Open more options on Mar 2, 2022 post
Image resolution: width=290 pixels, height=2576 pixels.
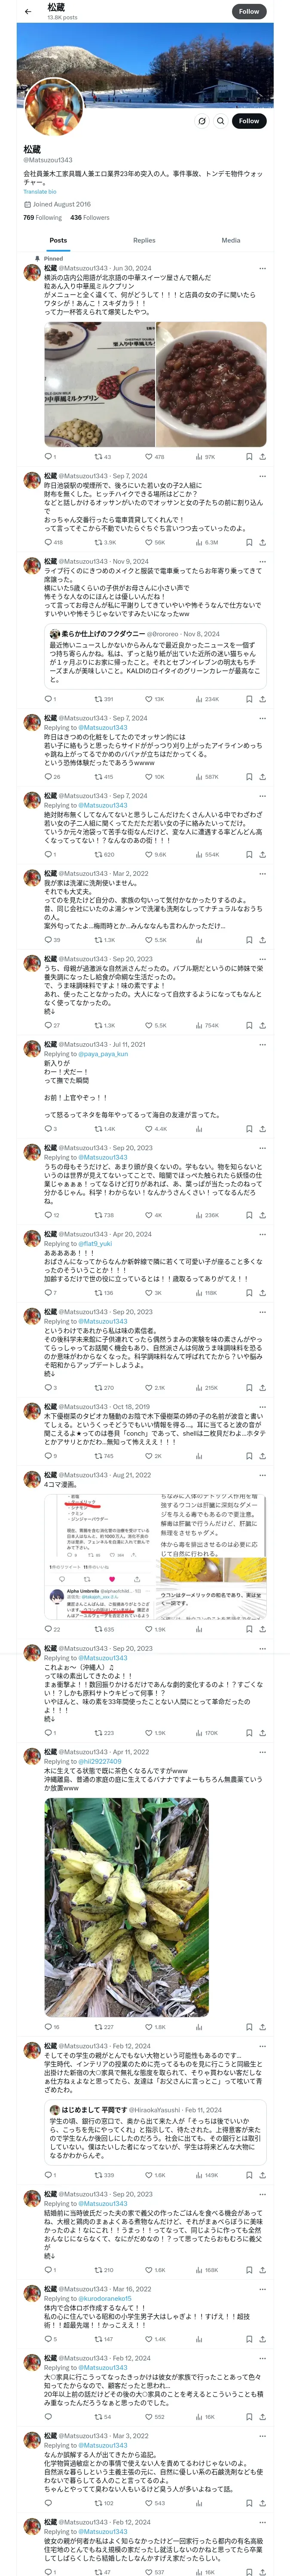click(x=263, y=873)
